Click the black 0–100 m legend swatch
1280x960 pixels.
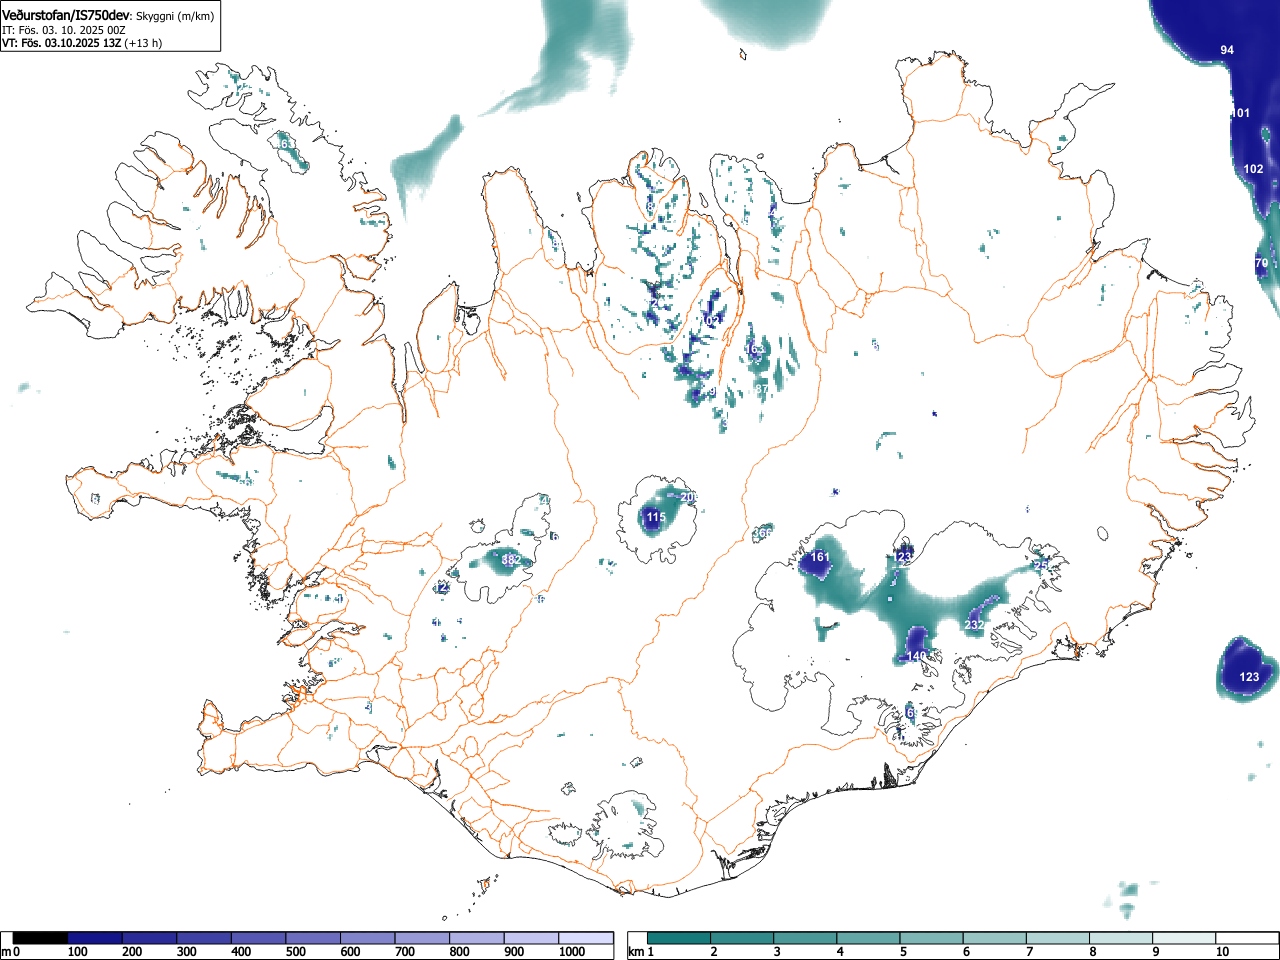[40, 939]
